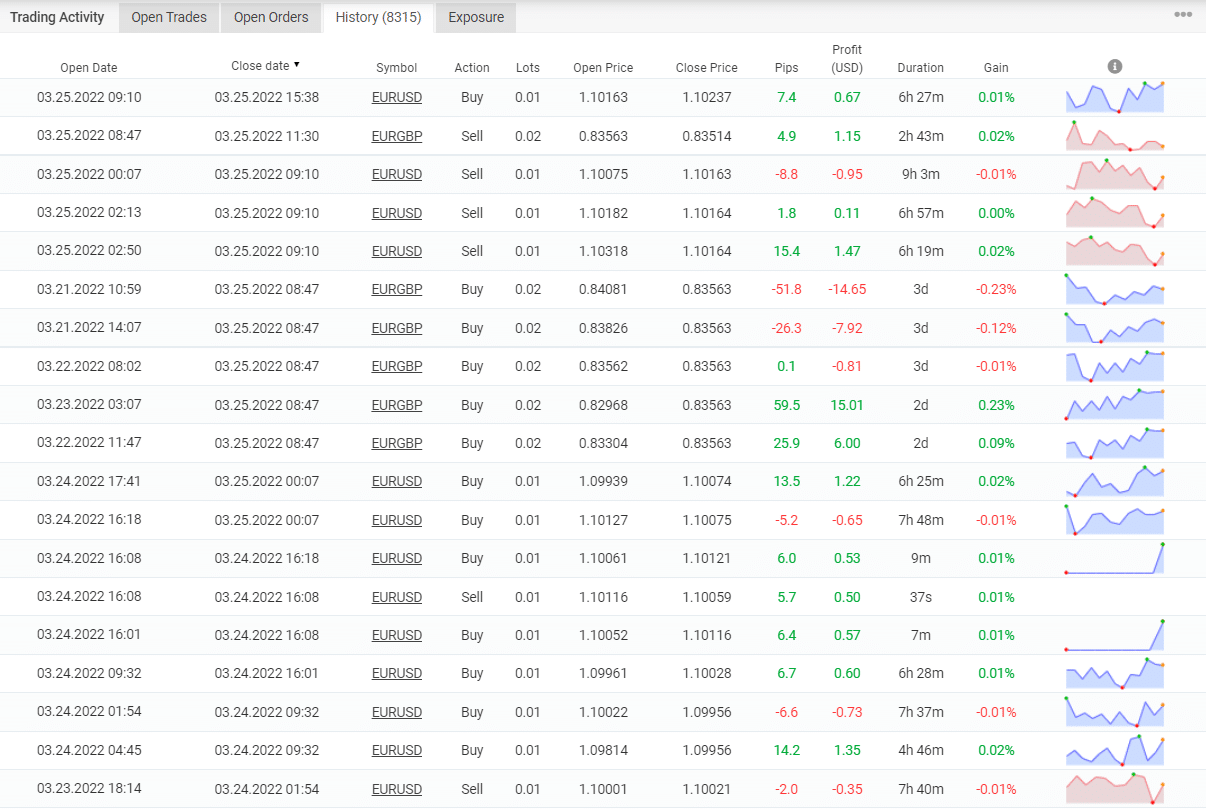Open the Exposure tab
Image resolution: width=1206 pixels, height=810 pixels.
(x=476, y=17)
